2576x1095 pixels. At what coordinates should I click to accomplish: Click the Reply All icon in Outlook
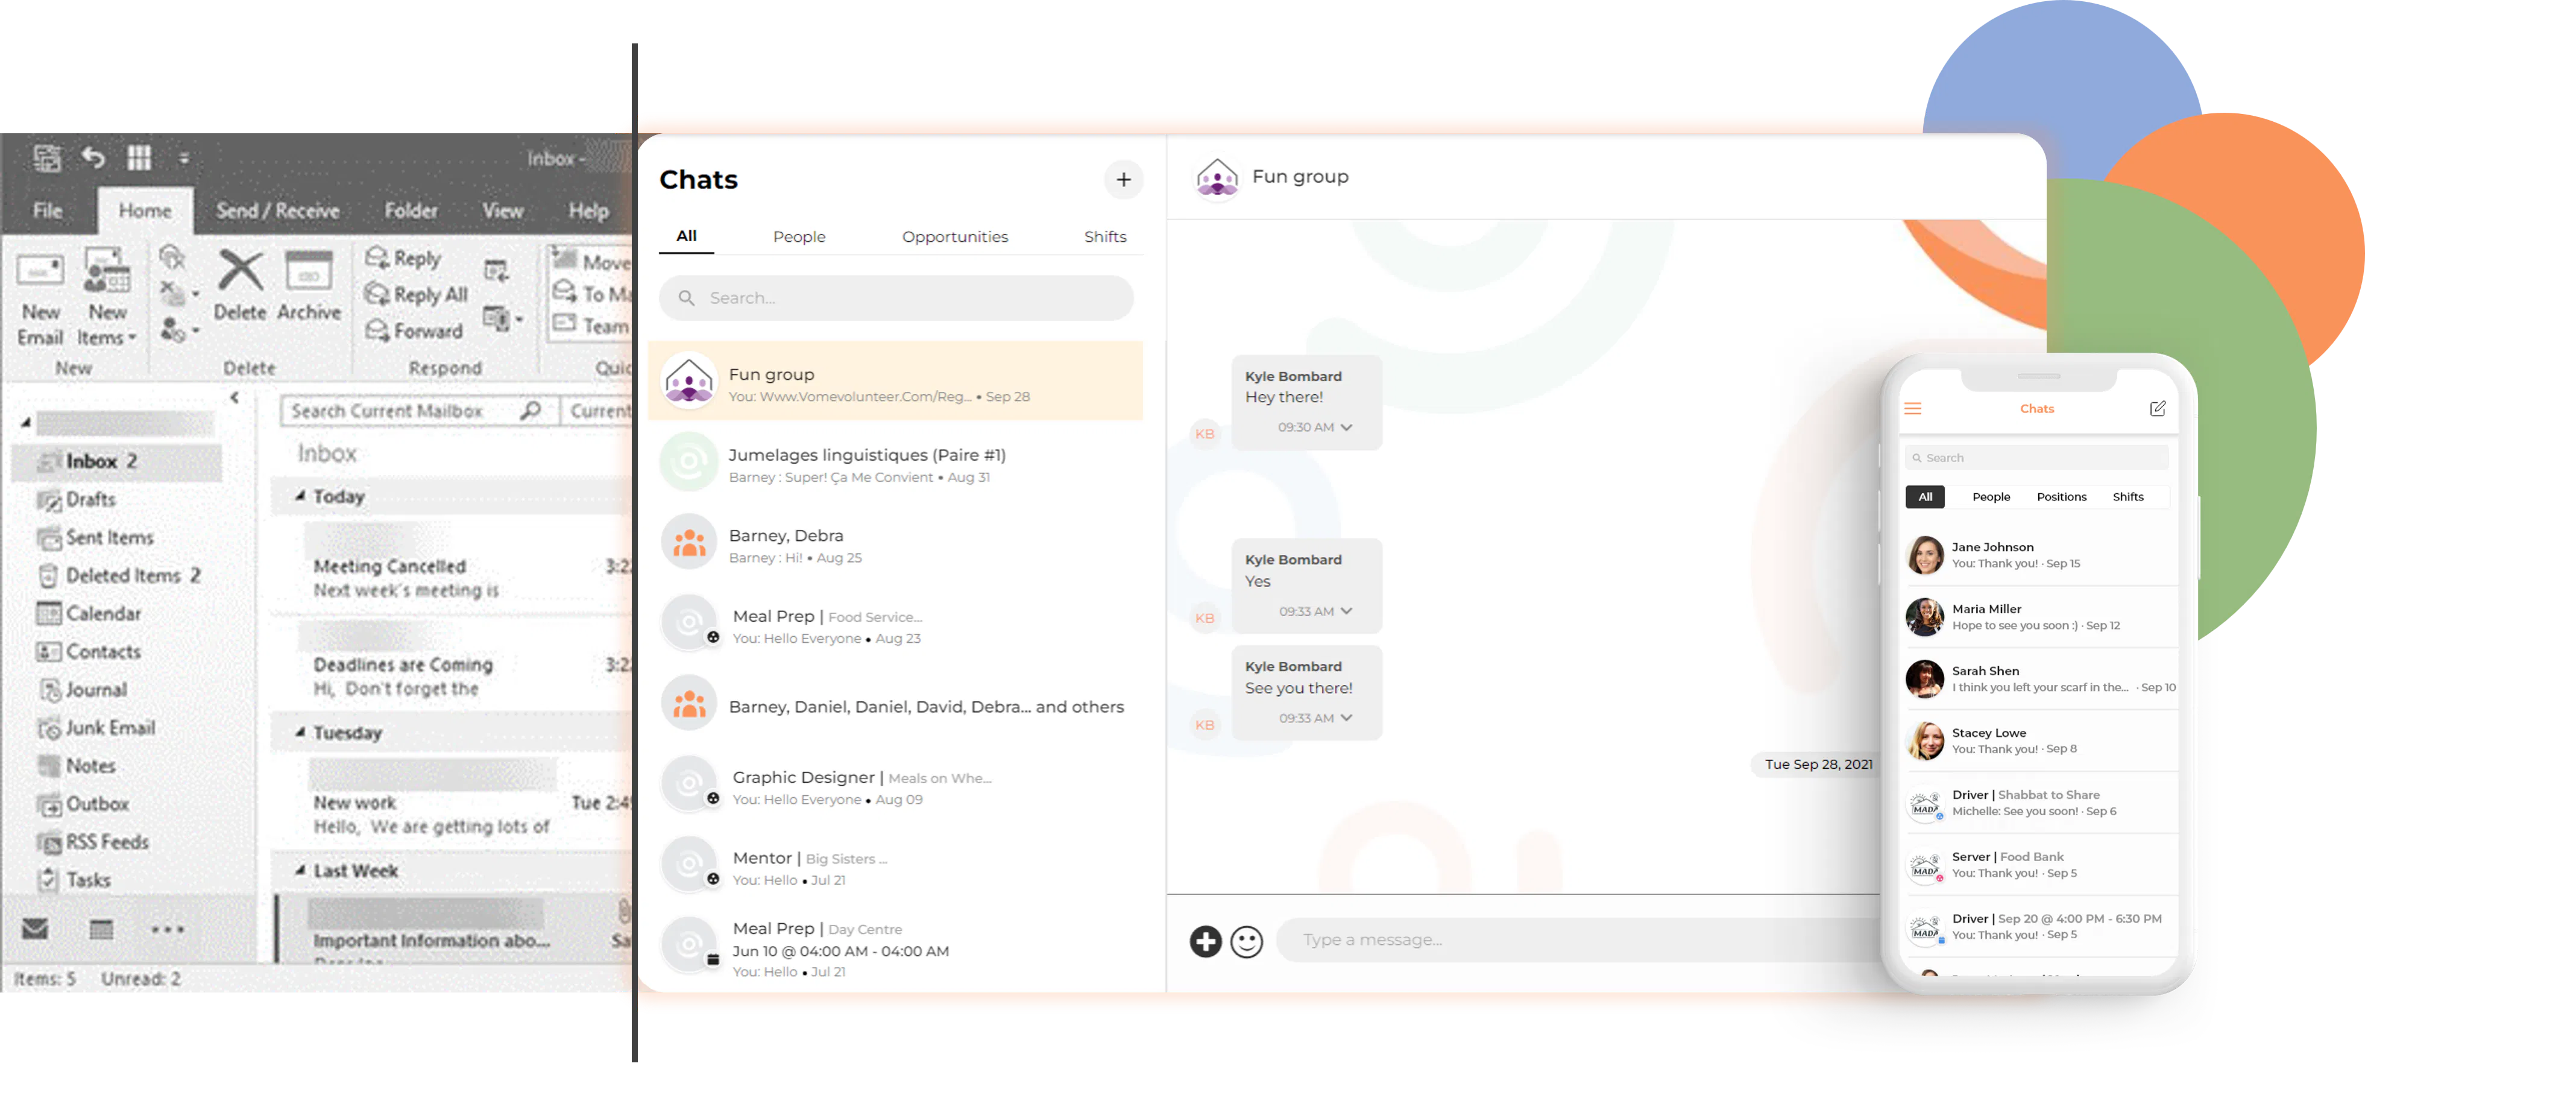[x=377, y=293]
